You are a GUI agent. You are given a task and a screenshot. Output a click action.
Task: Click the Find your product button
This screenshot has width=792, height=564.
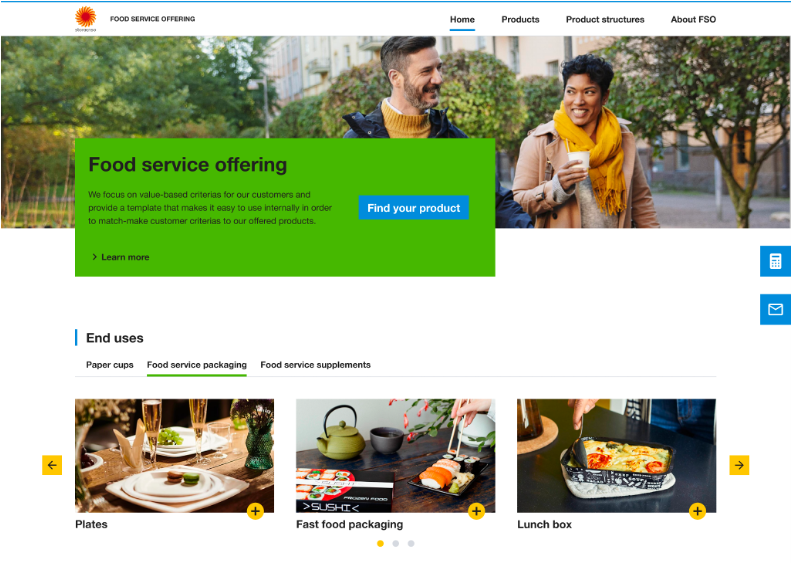coord(414,208)
